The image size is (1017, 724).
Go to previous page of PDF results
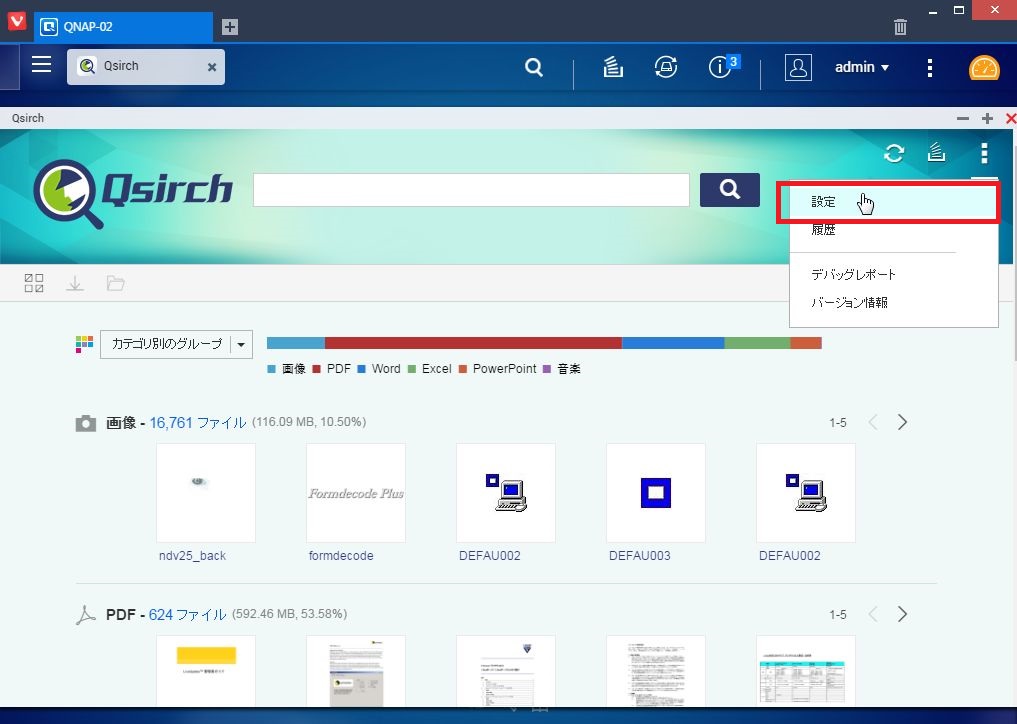click(x=873, y=614)
